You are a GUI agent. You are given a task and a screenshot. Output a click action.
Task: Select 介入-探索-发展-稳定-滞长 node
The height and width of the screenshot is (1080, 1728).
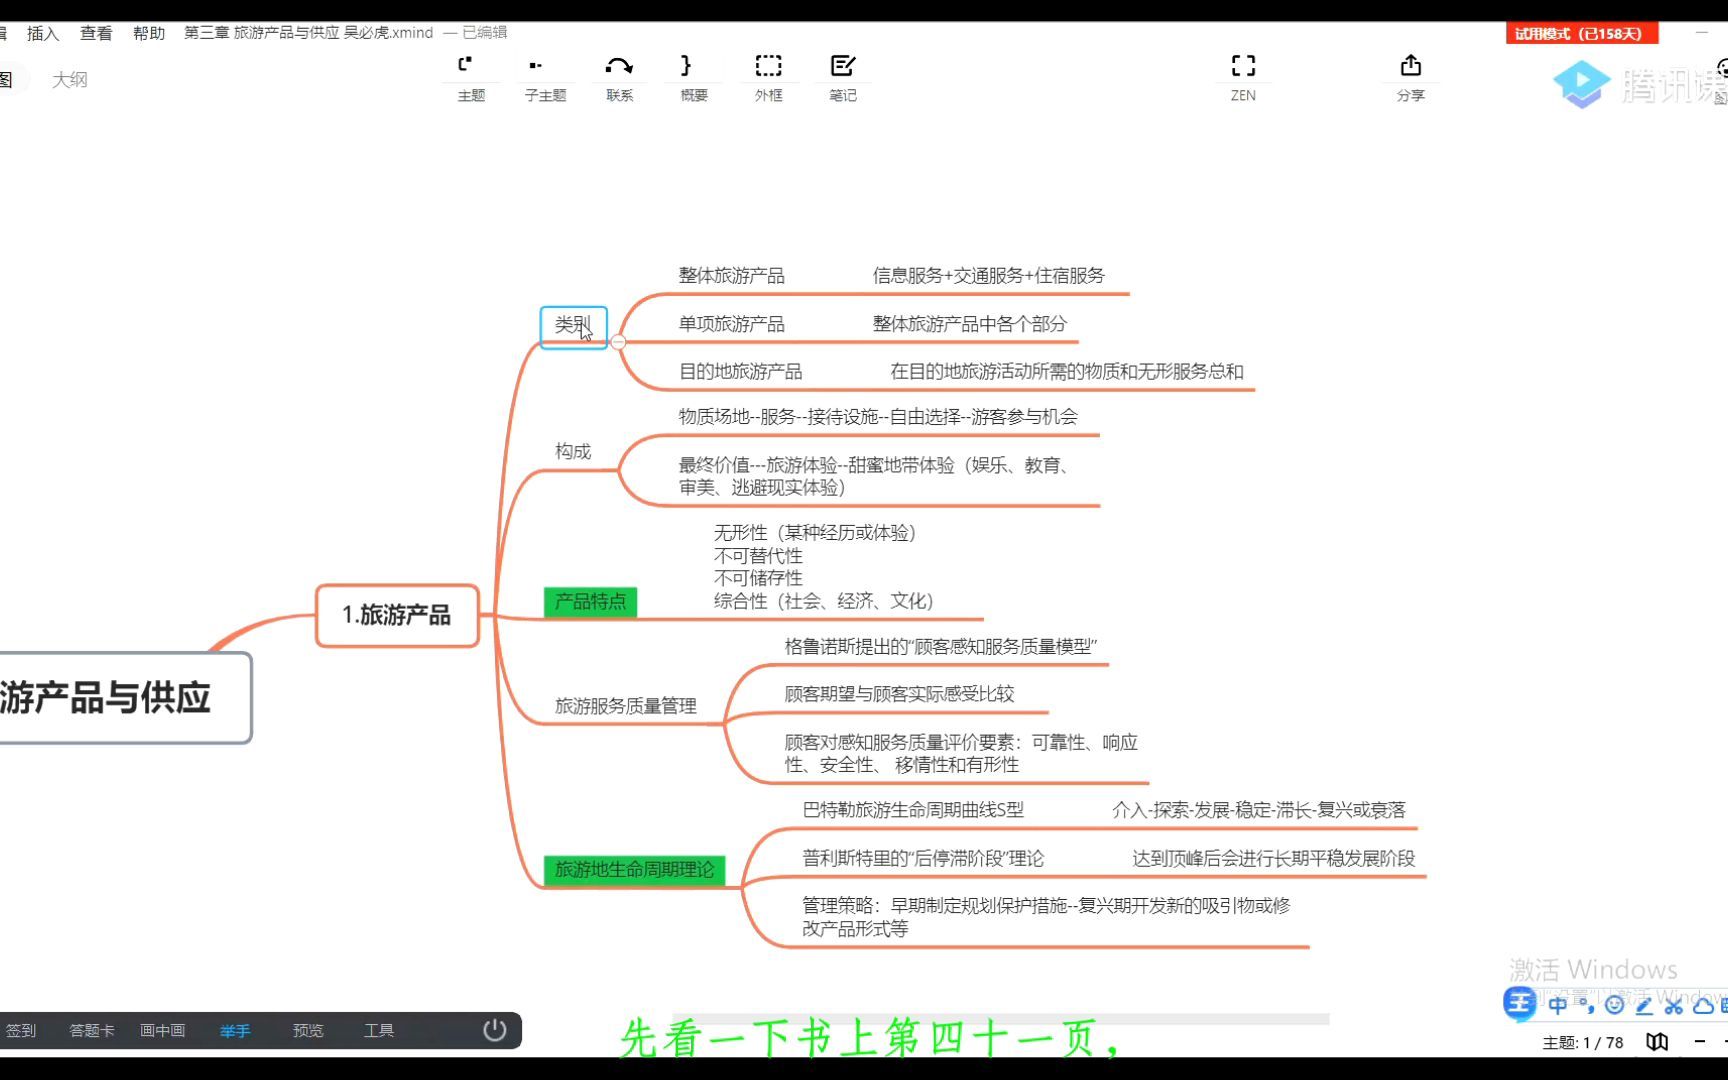pos(1258,810)
